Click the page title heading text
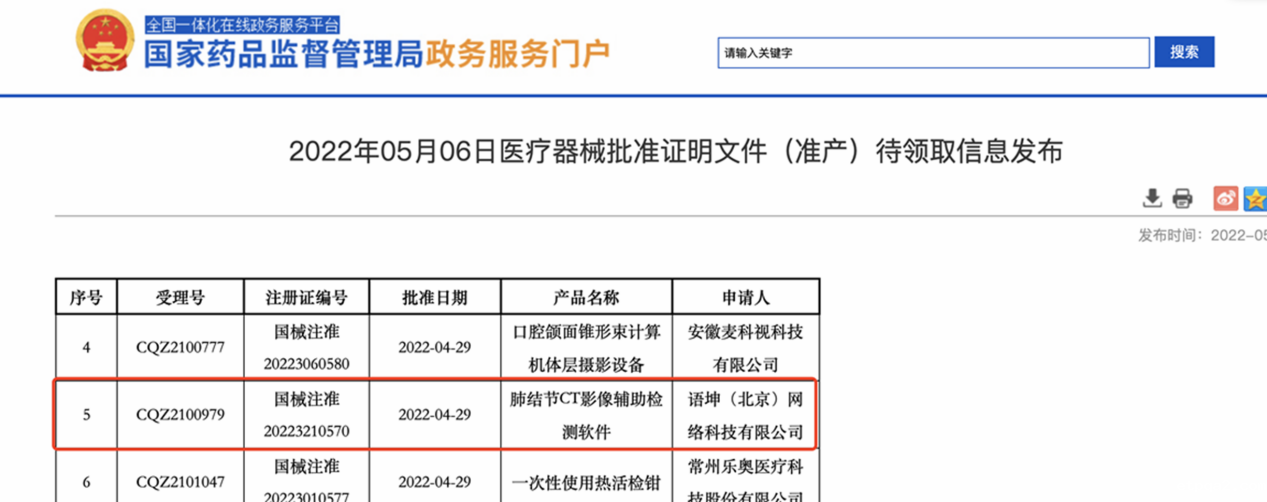The height and width of the screenshot is (502, 1267). click(x=675, y=152)
